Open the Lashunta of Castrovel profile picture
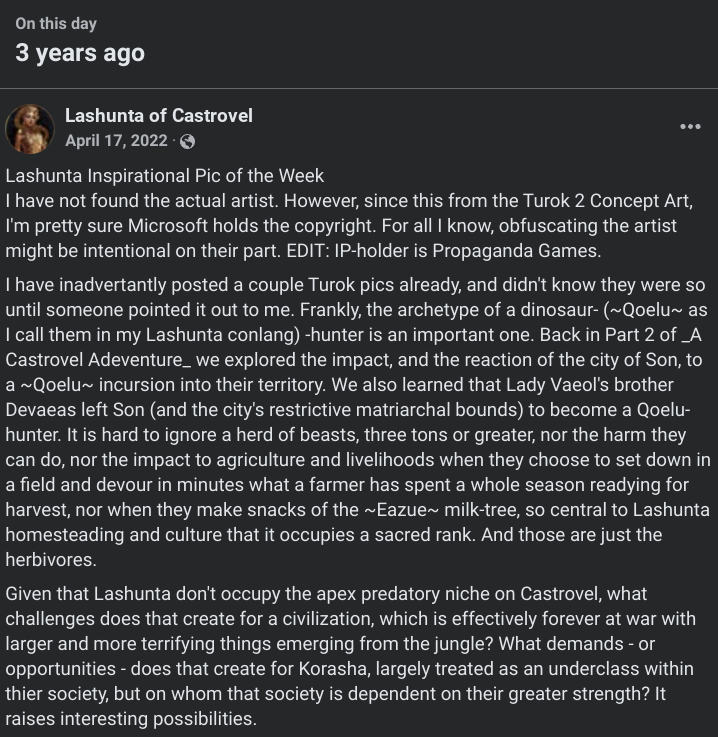This screenshot has height=737, width=718. click(x=29, y=129)
